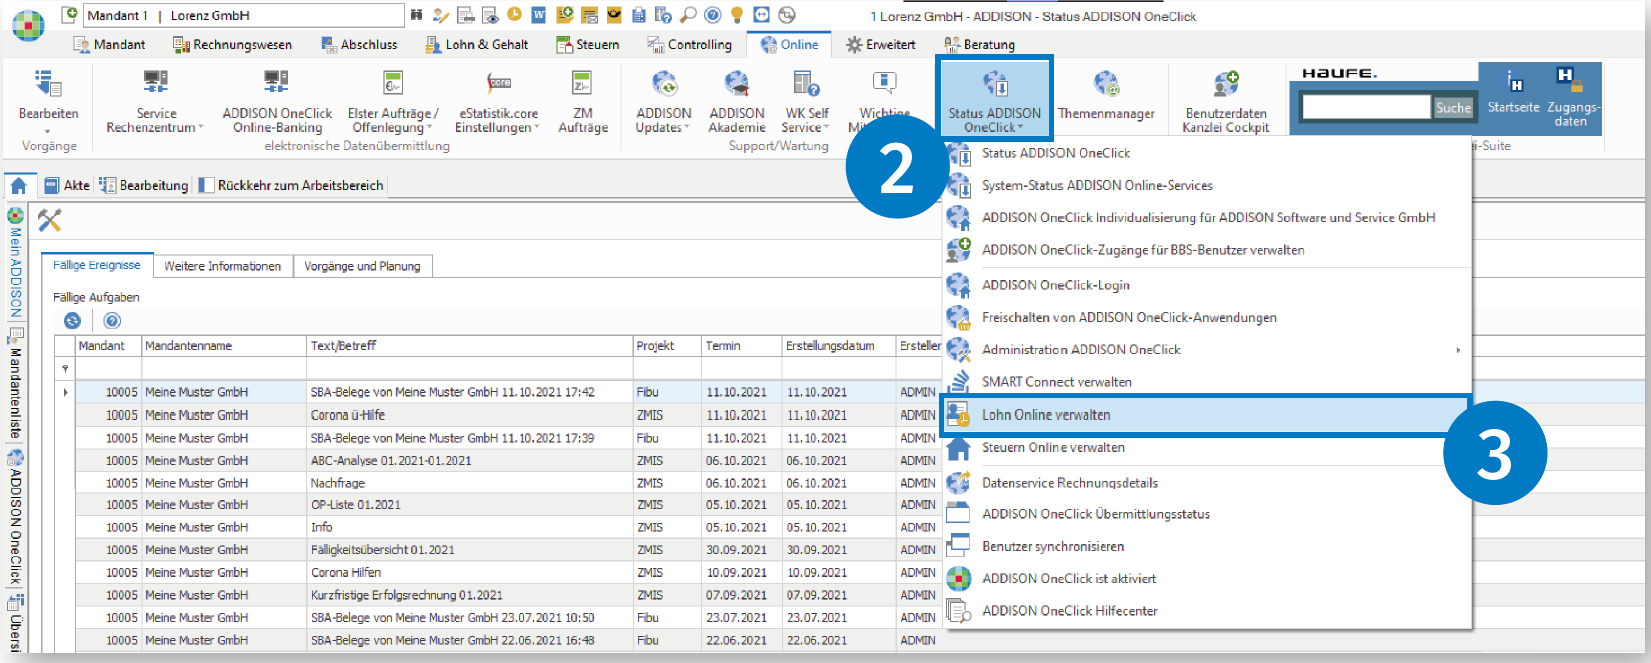
Task: Choose ADDISON OneClick Übermittlungsstatus entry
Action: (1206, 514)
